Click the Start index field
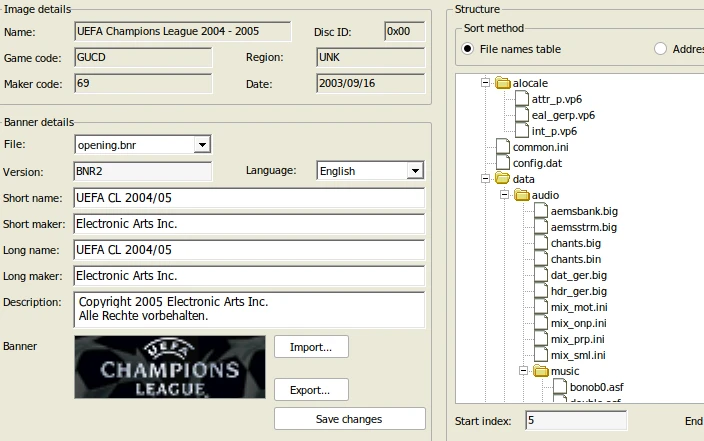The width and height of the screenshot is (704, 441). point(576,420)
